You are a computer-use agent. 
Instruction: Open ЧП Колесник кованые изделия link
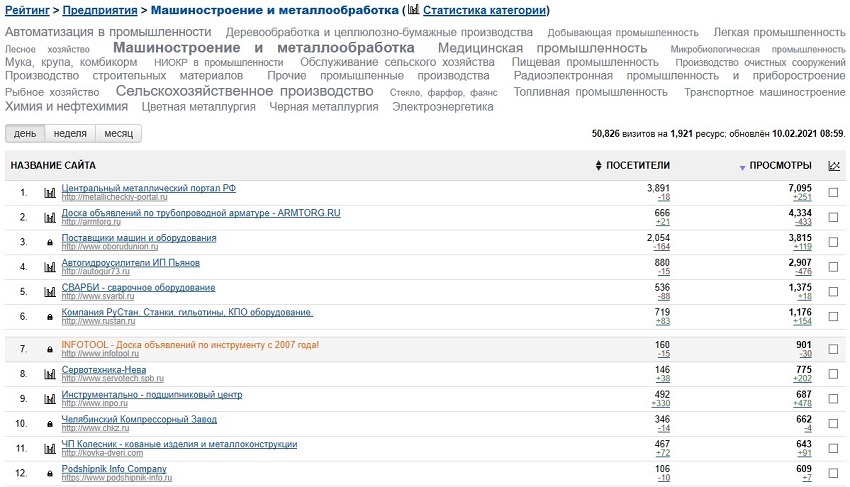pos(179,444)
